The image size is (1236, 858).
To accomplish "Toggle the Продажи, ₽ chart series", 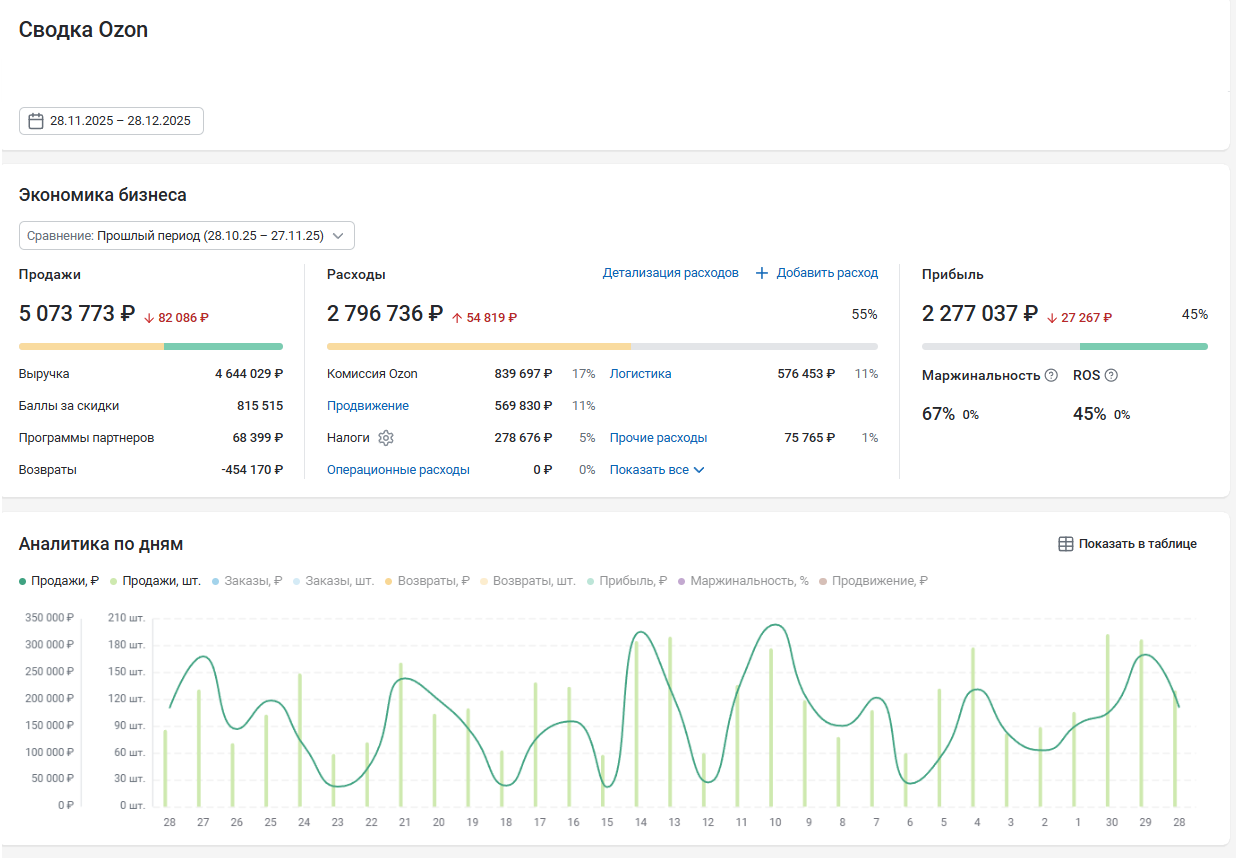I will point(58,581).
